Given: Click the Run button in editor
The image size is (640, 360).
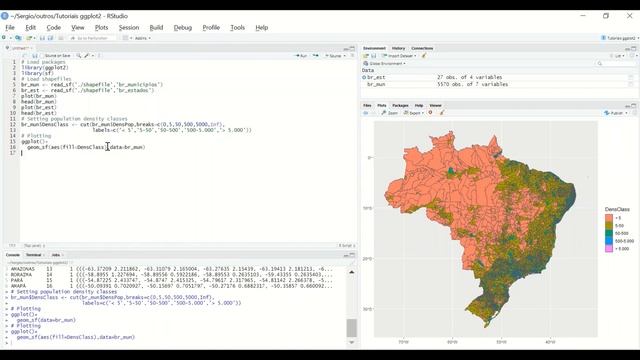Looking at the screenshot, I should tap(301, 56).
